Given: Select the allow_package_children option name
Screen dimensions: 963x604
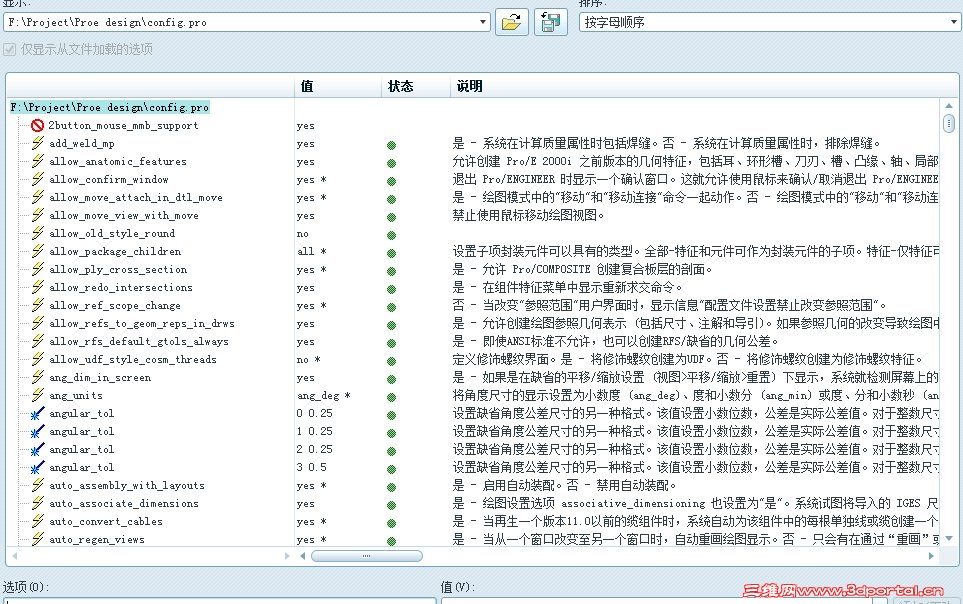Looking at the screenshot, I should 115,251.
